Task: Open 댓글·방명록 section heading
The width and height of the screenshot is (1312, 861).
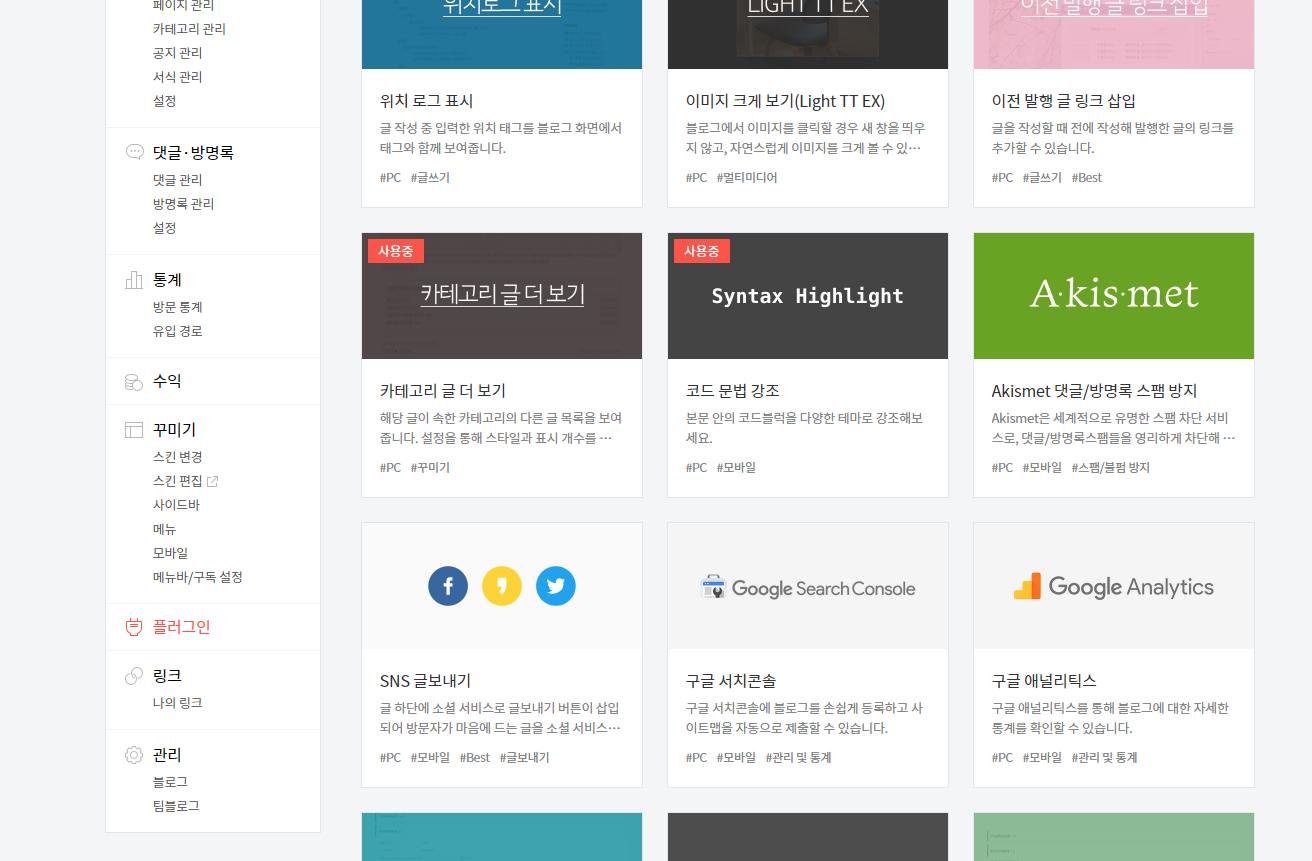Action: (x=193, y=153)
